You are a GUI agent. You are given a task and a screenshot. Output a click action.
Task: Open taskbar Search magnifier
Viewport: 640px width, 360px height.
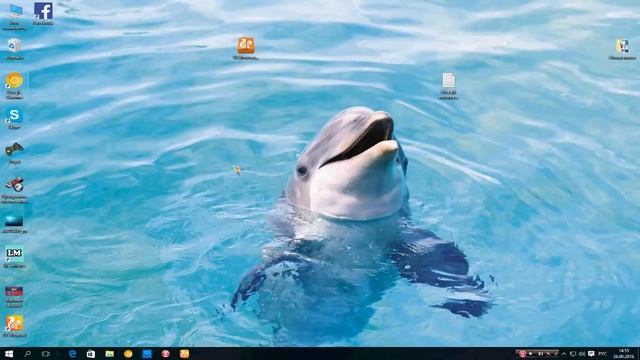pos(27,354)
